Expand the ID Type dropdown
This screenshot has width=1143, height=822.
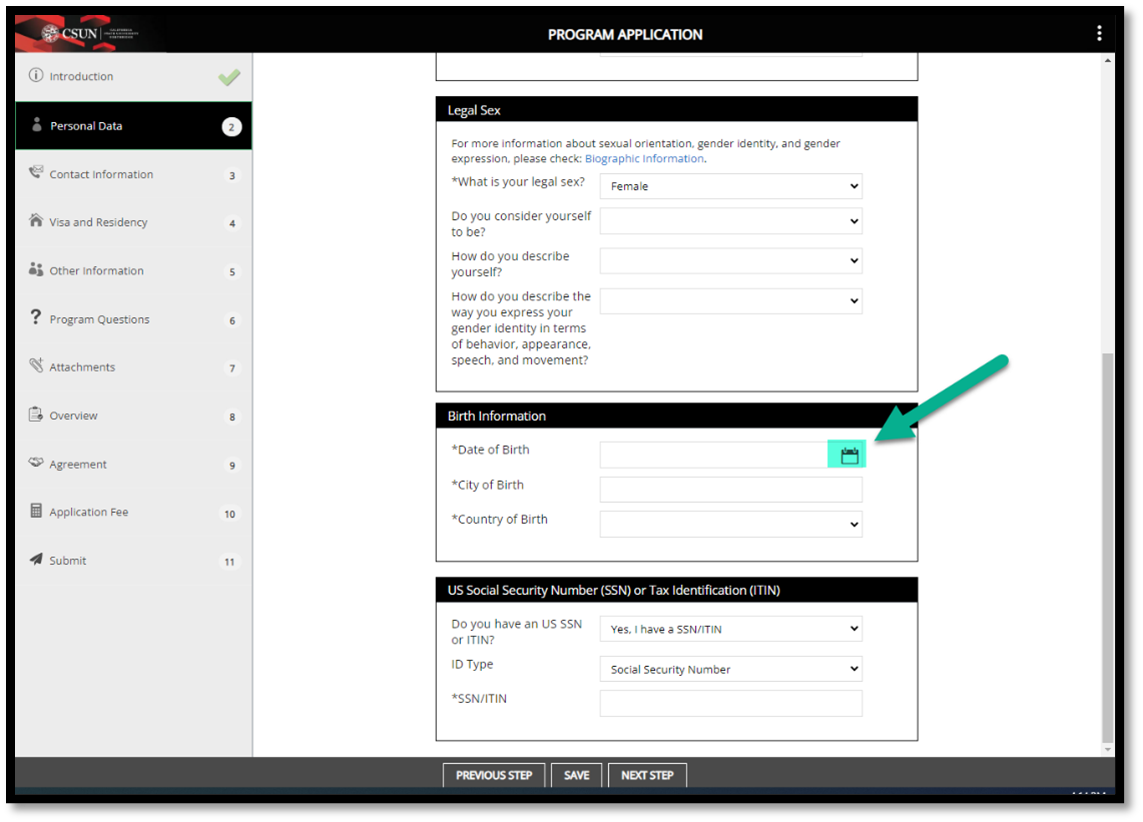click(x=730, y=669)
